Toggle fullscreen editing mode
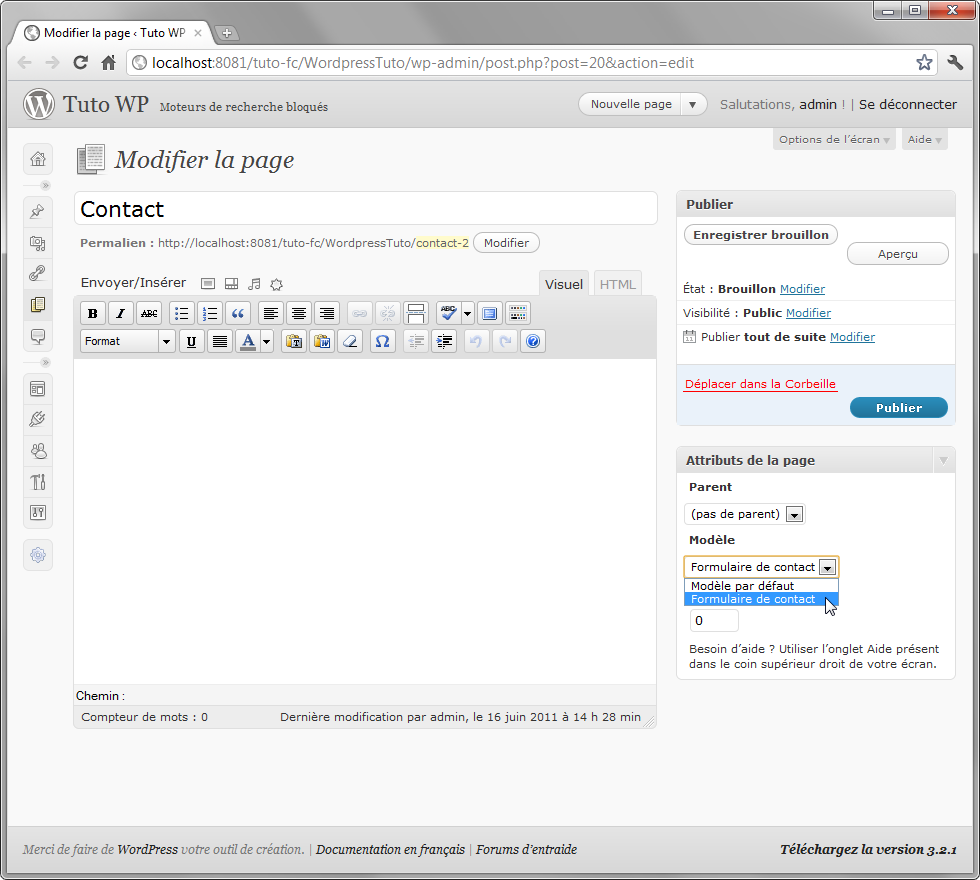 tap(490, 313)
